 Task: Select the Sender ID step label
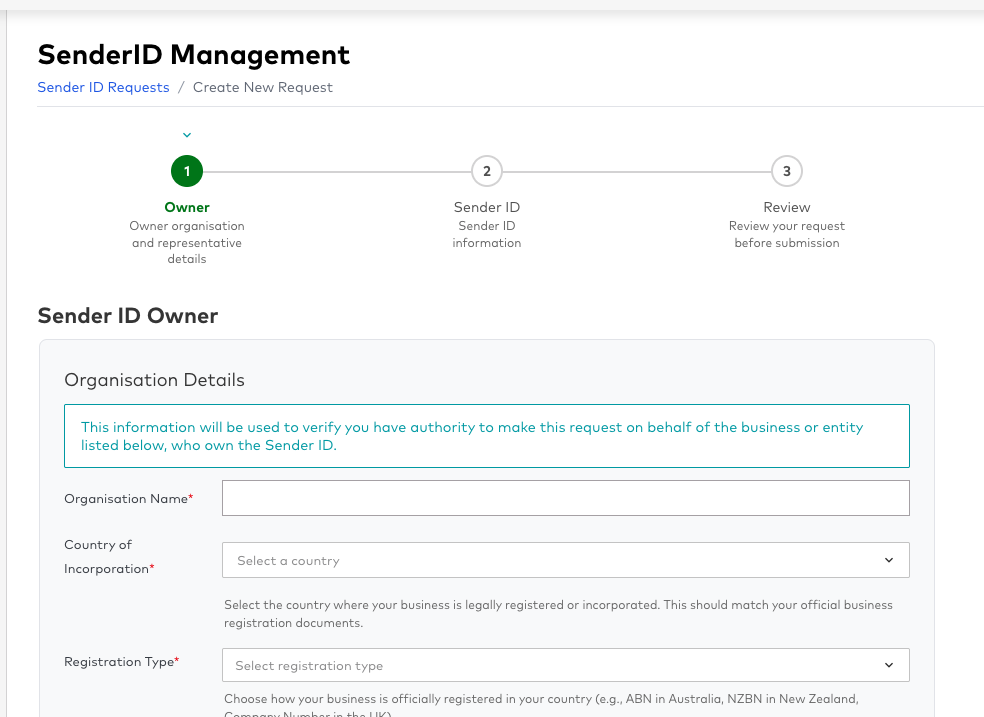(x=487, y=207)
